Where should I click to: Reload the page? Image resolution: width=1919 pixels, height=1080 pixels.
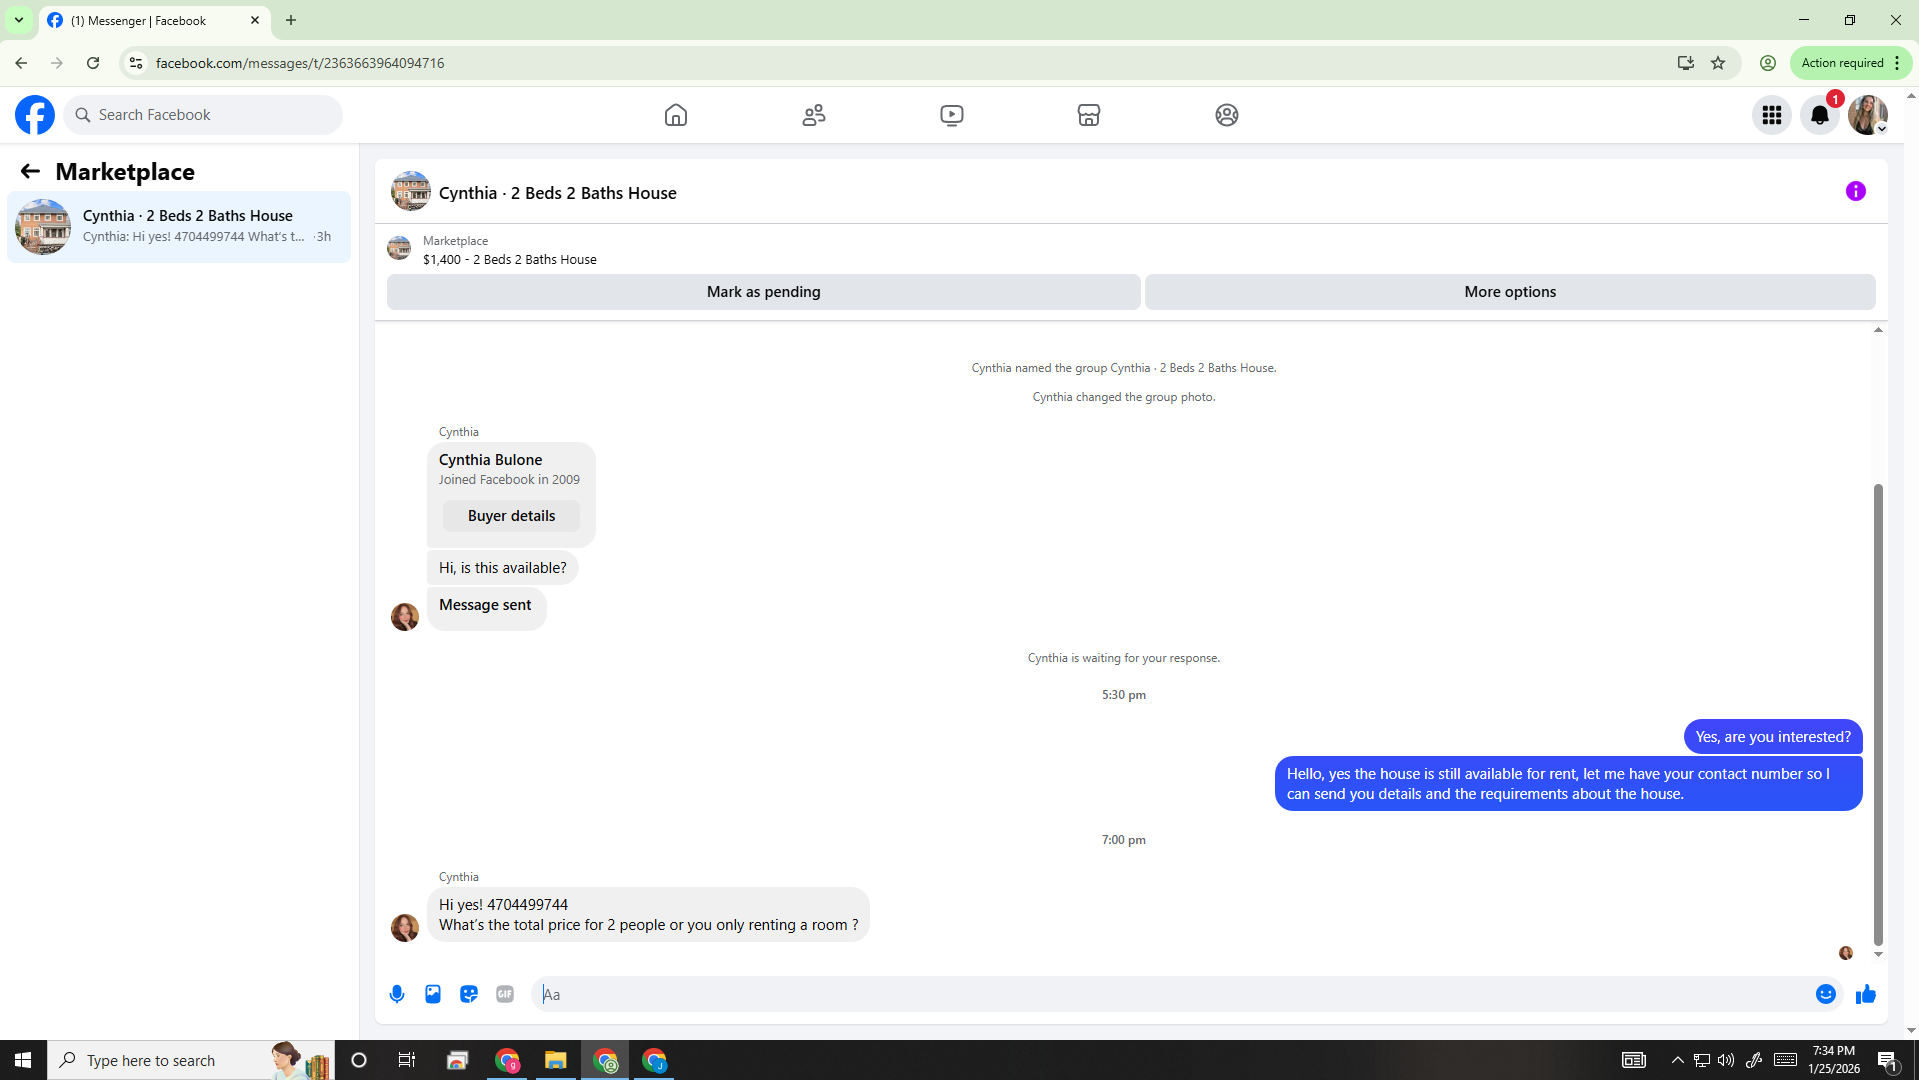[x=93, y=63]
